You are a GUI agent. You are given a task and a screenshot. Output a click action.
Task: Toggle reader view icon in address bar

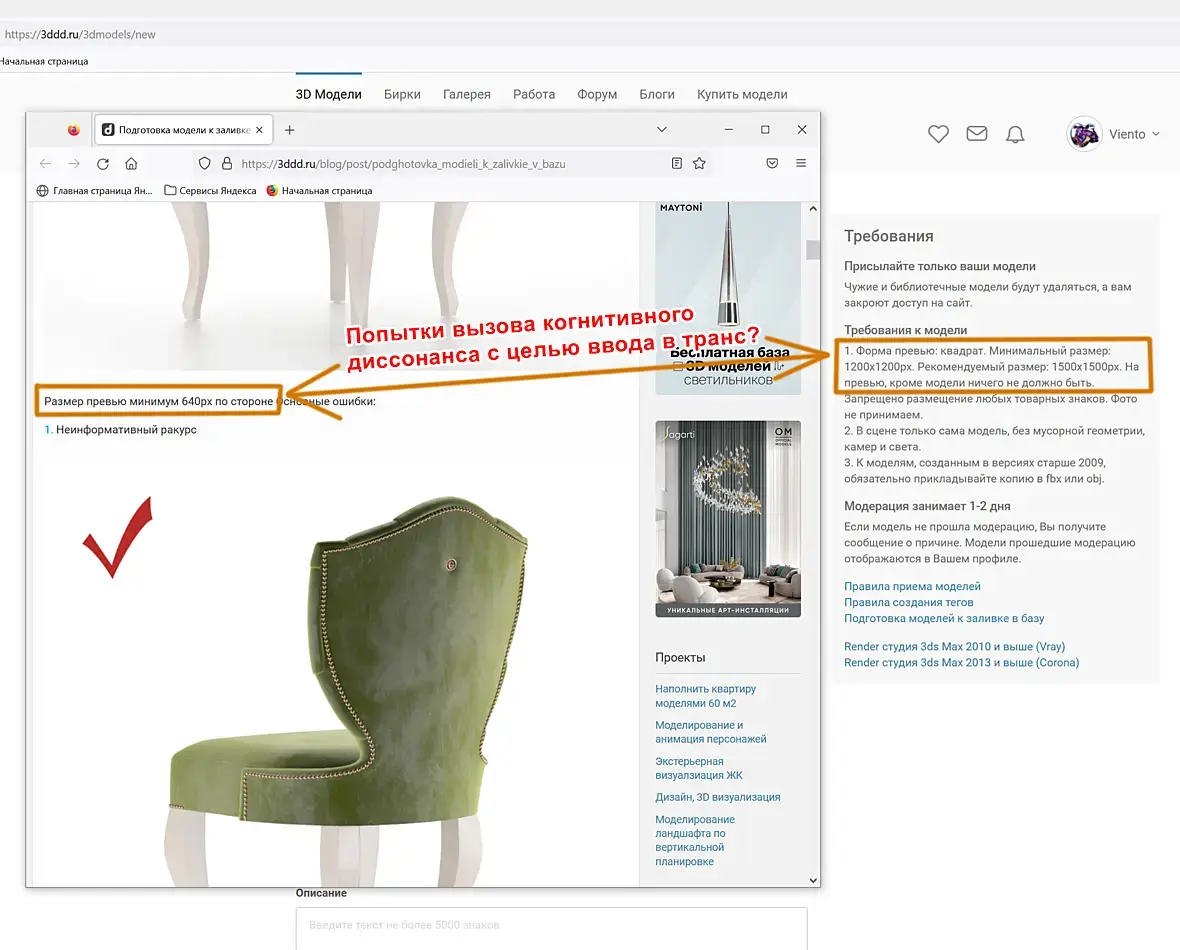pos(677,163)
